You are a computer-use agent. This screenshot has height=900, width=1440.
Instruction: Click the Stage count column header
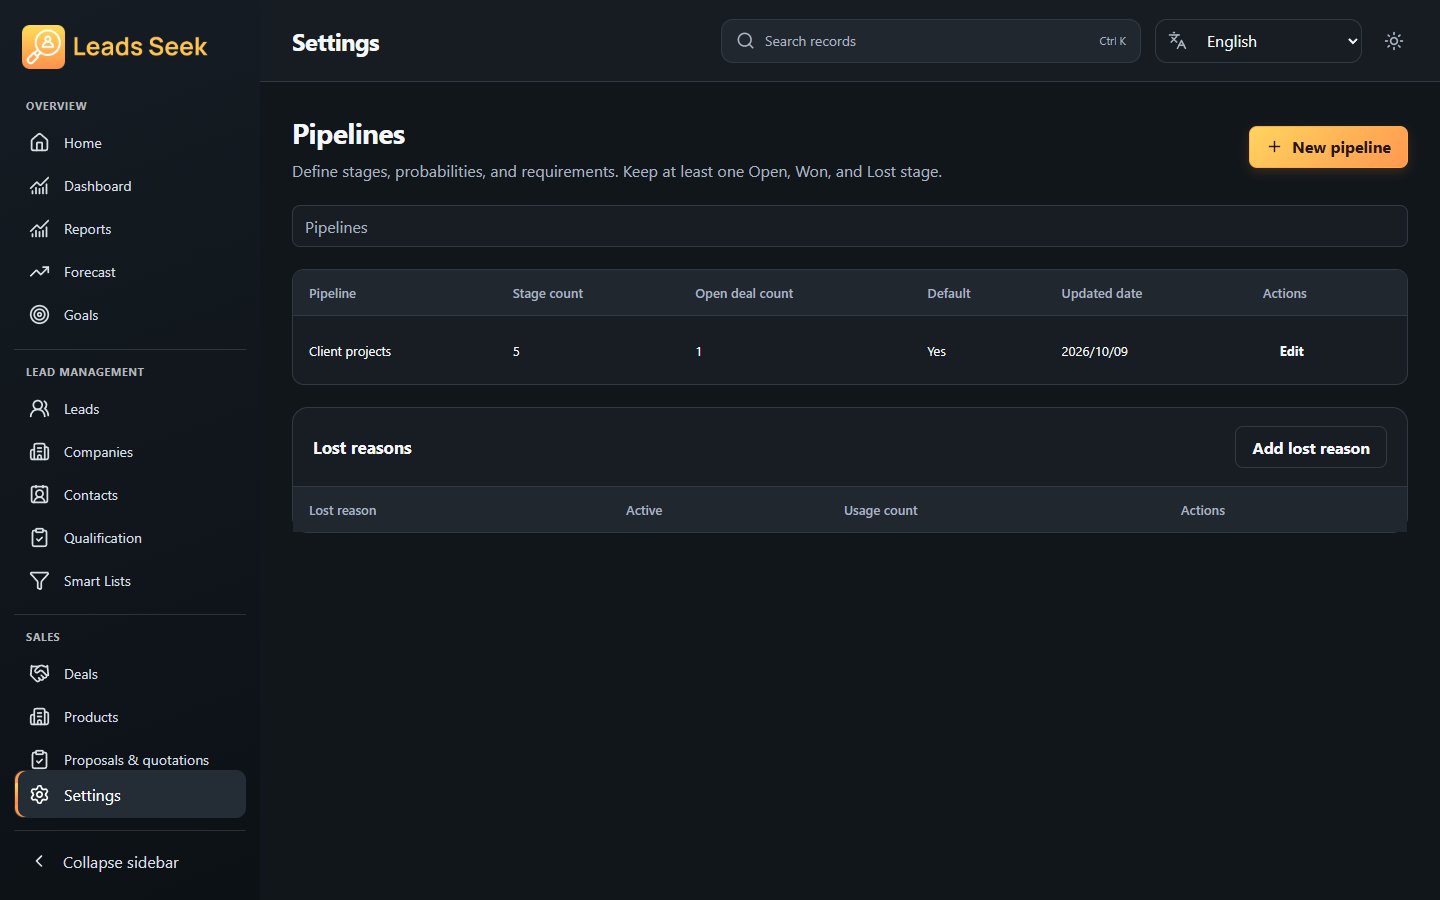tap(547, 293)
